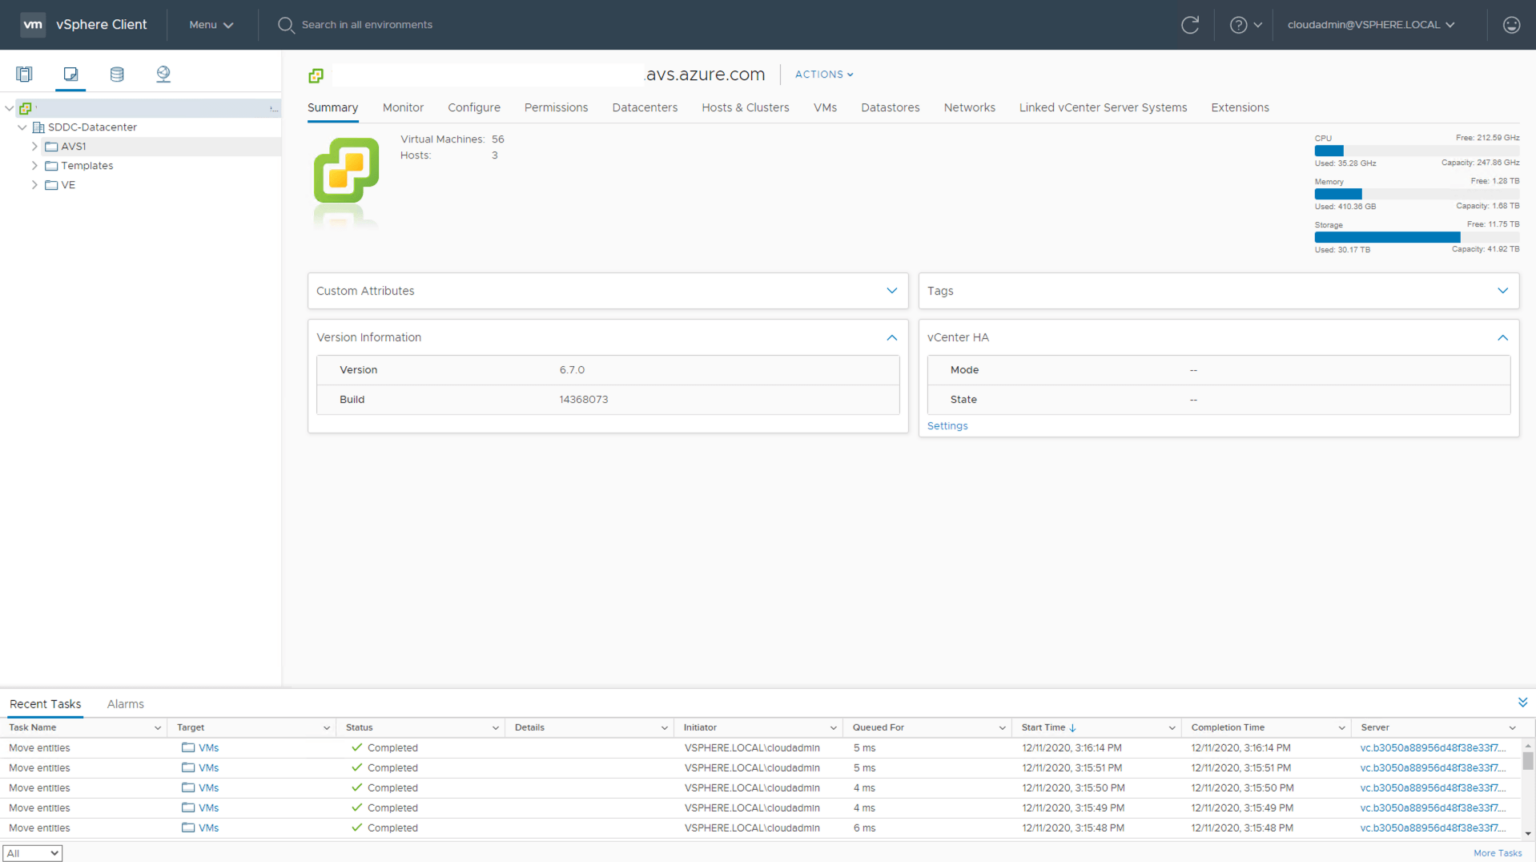1536x862 pixels.
Task: Switch to the VMs and Templates inventory icon
Action: point(70,74)
